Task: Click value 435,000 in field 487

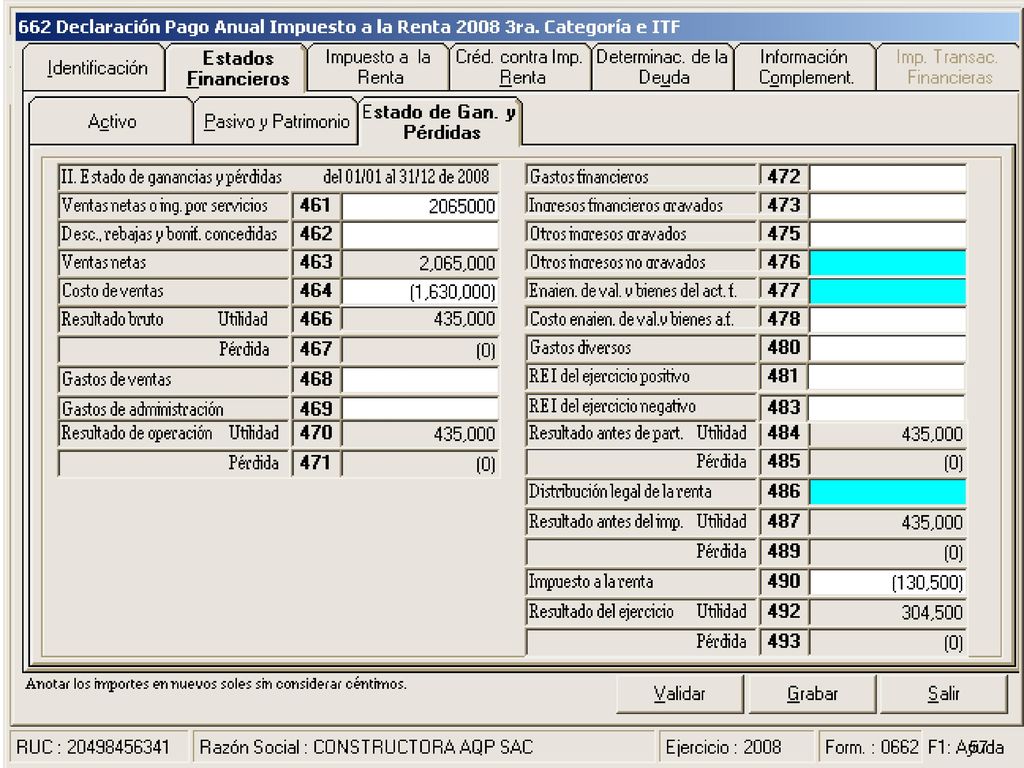Action: click(932, 522)
